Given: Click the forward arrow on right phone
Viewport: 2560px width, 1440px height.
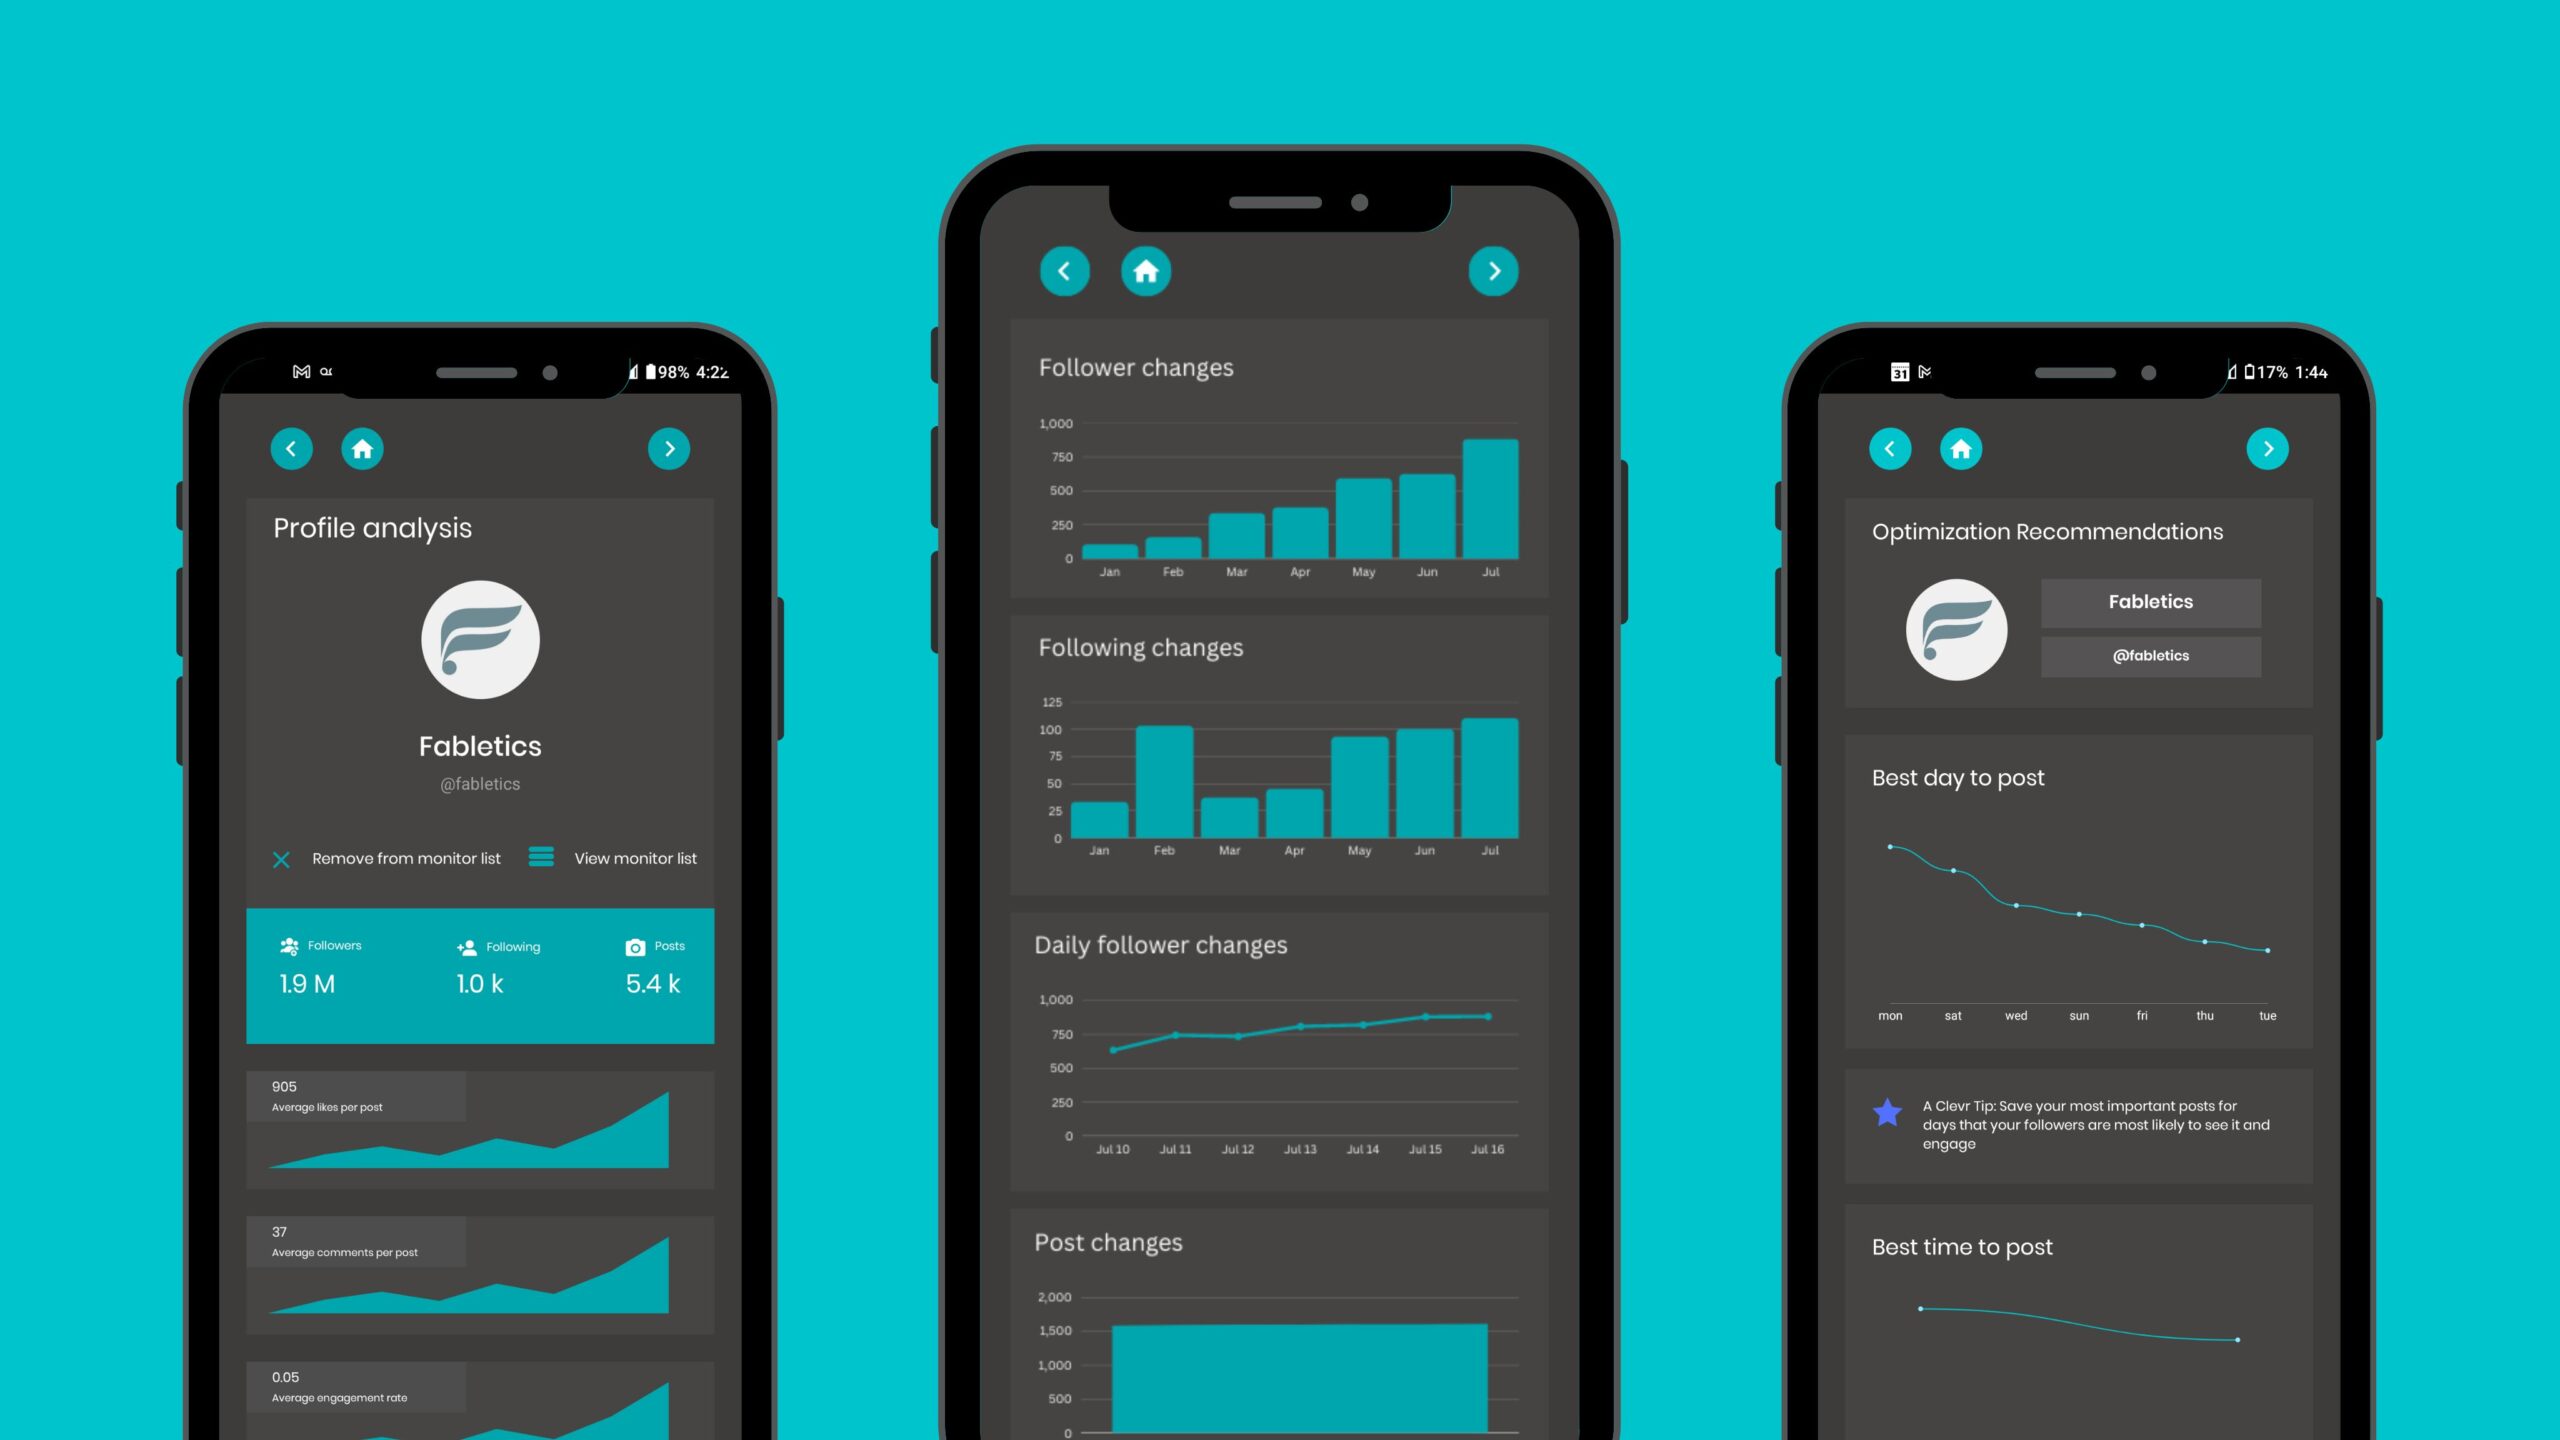Looking at the screenshot, I should pyautogui.click(x=2268, y=448).
